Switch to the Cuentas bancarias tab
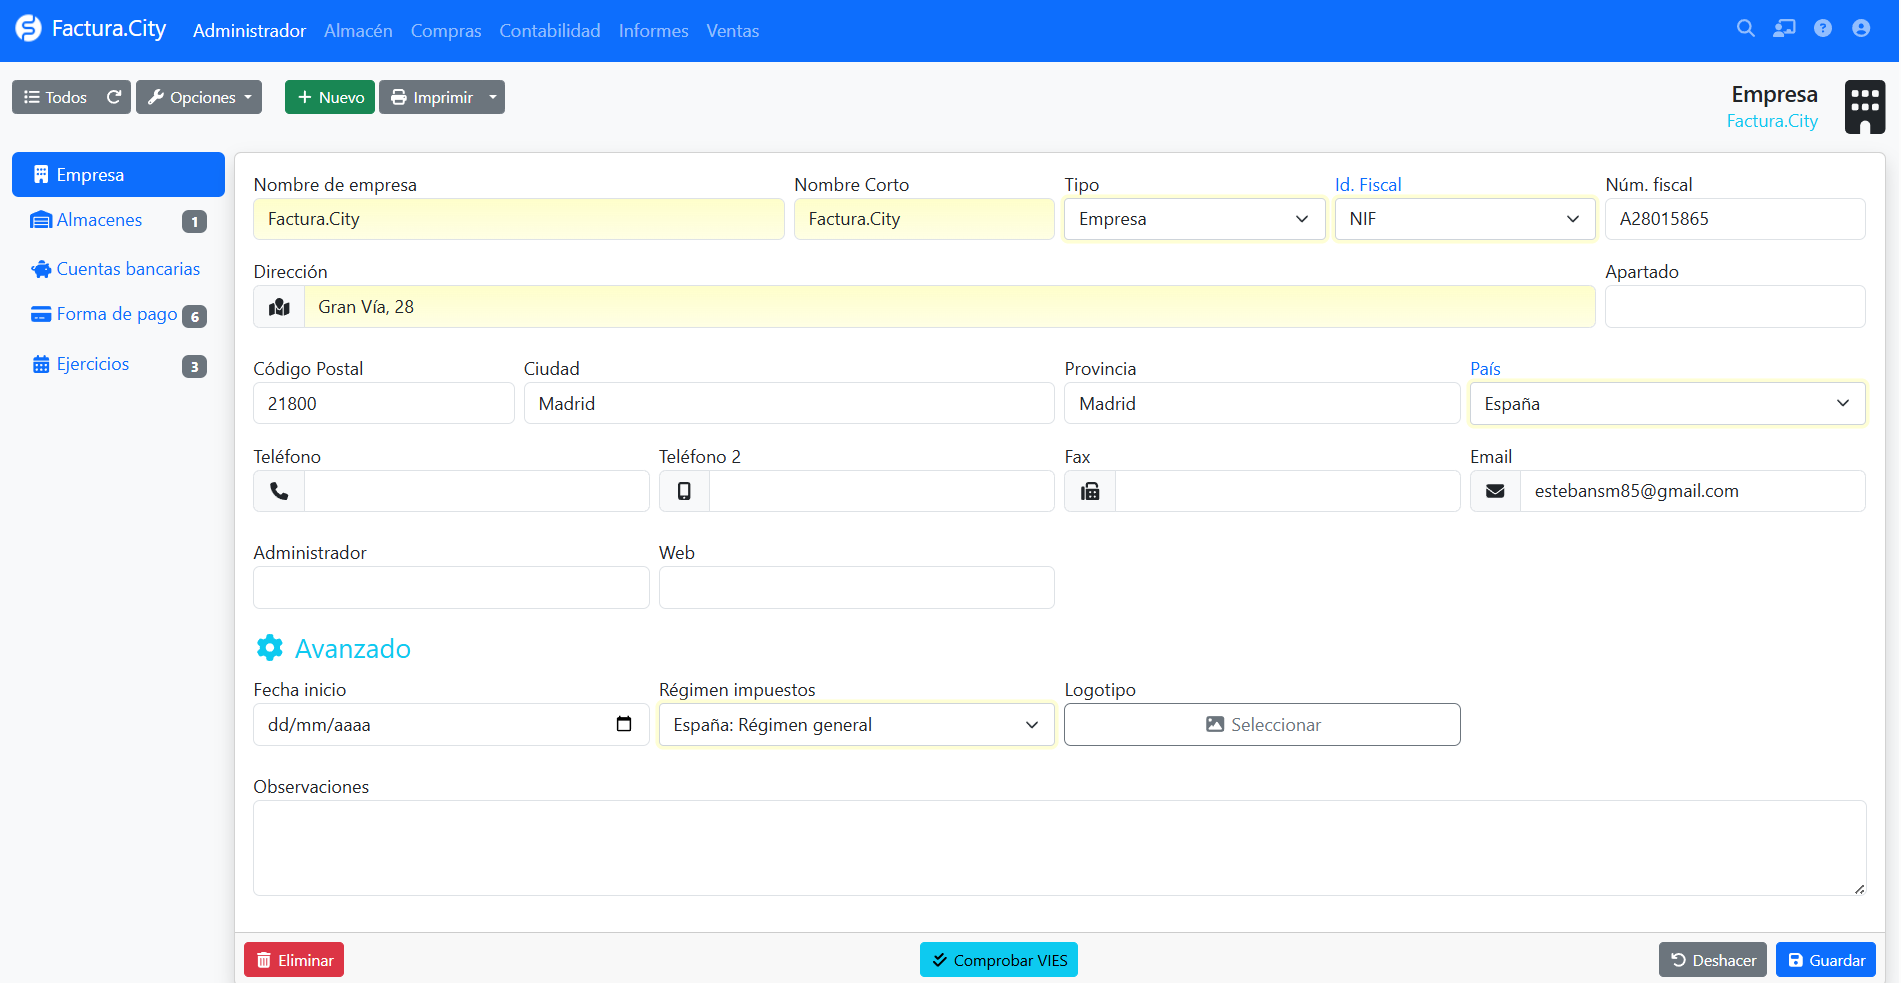This screenshot has width=1901, height=983. (118, 269)
